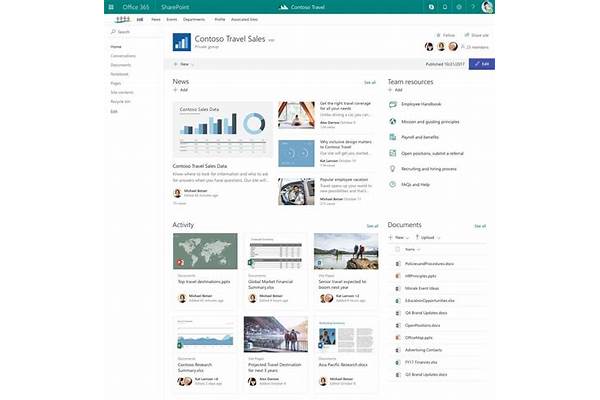600x400 pixels.
Task: Open the notifications bell
Action: point(445,7)
